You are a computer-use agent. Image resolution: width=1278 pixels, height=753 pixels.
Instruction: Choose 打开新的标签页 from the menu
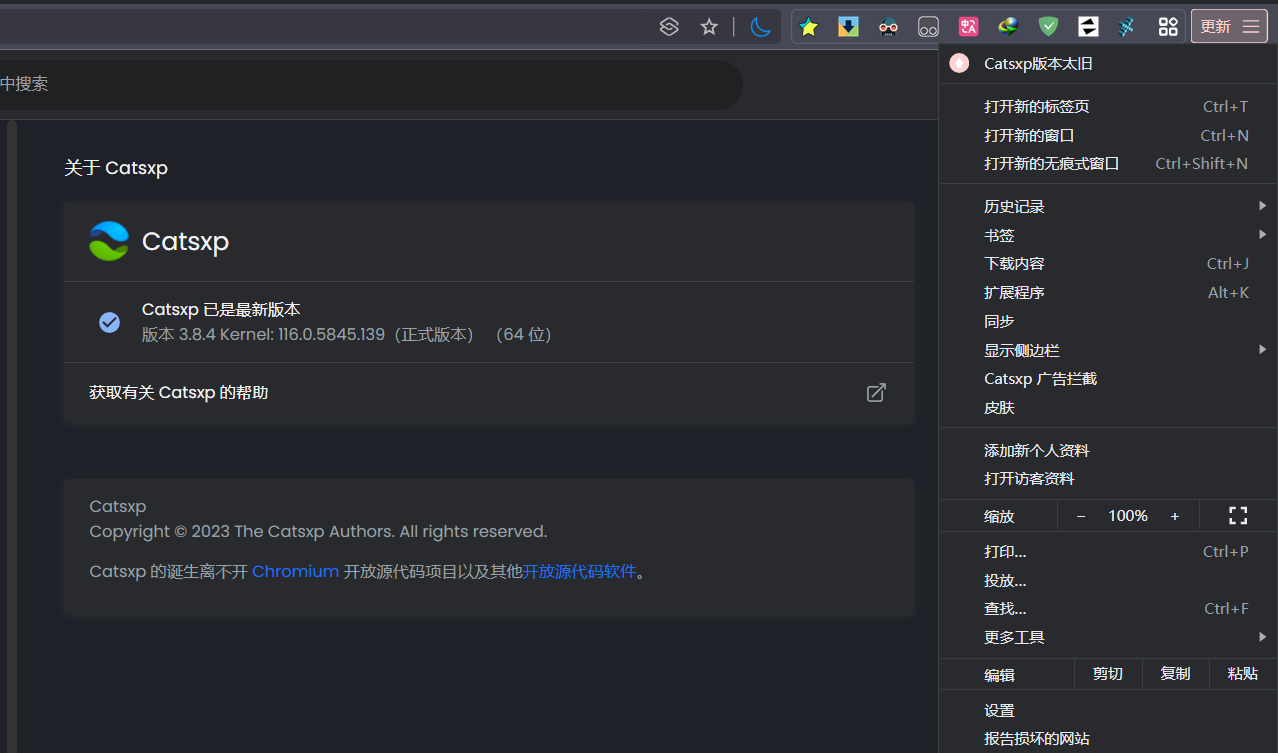coord(1108,107)
